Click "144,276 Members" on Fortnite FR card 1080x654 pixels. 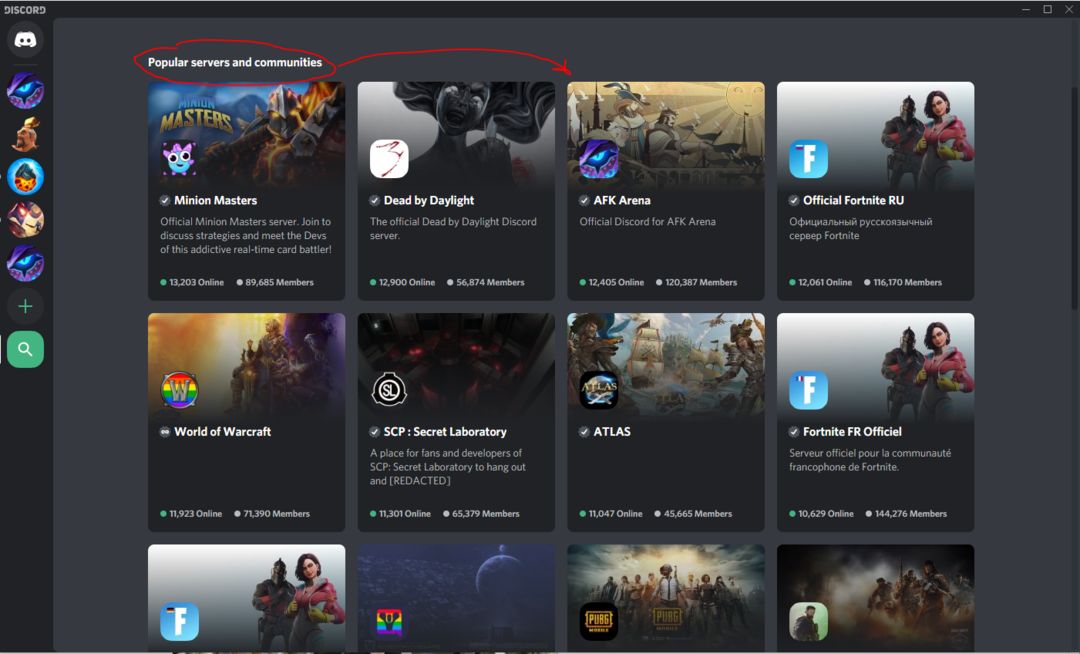[x=911, y=514]
